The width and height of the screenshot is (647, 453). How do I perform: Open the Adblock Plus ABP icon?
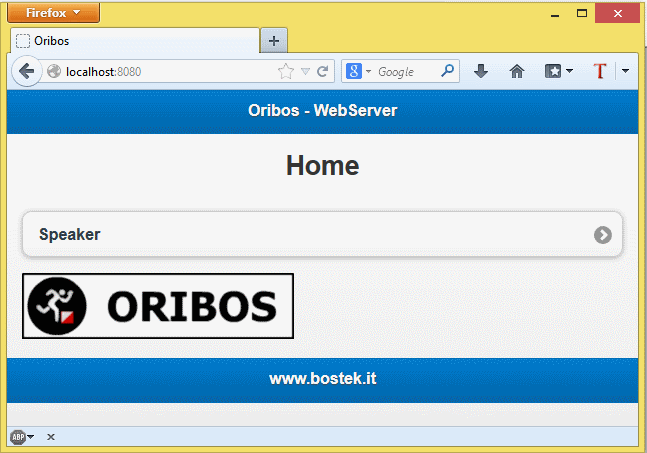pyautogui.click(x=18, y=437)
